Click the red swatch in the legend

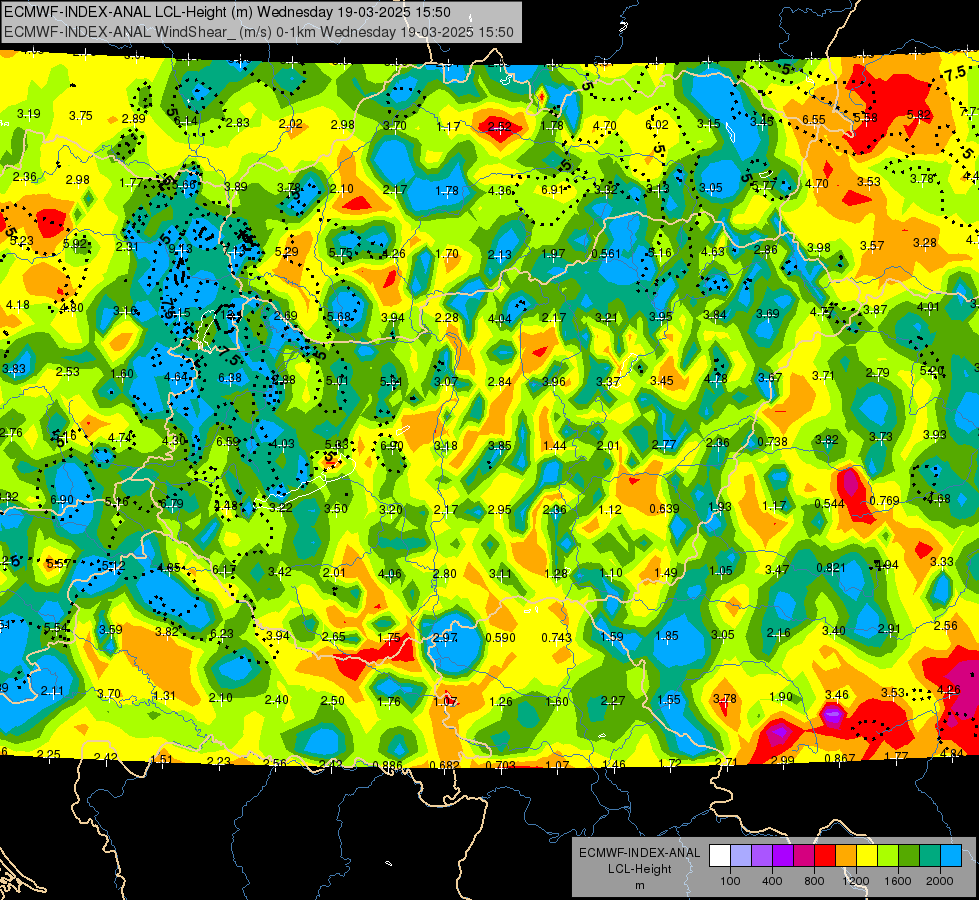[x=825, y=856]
